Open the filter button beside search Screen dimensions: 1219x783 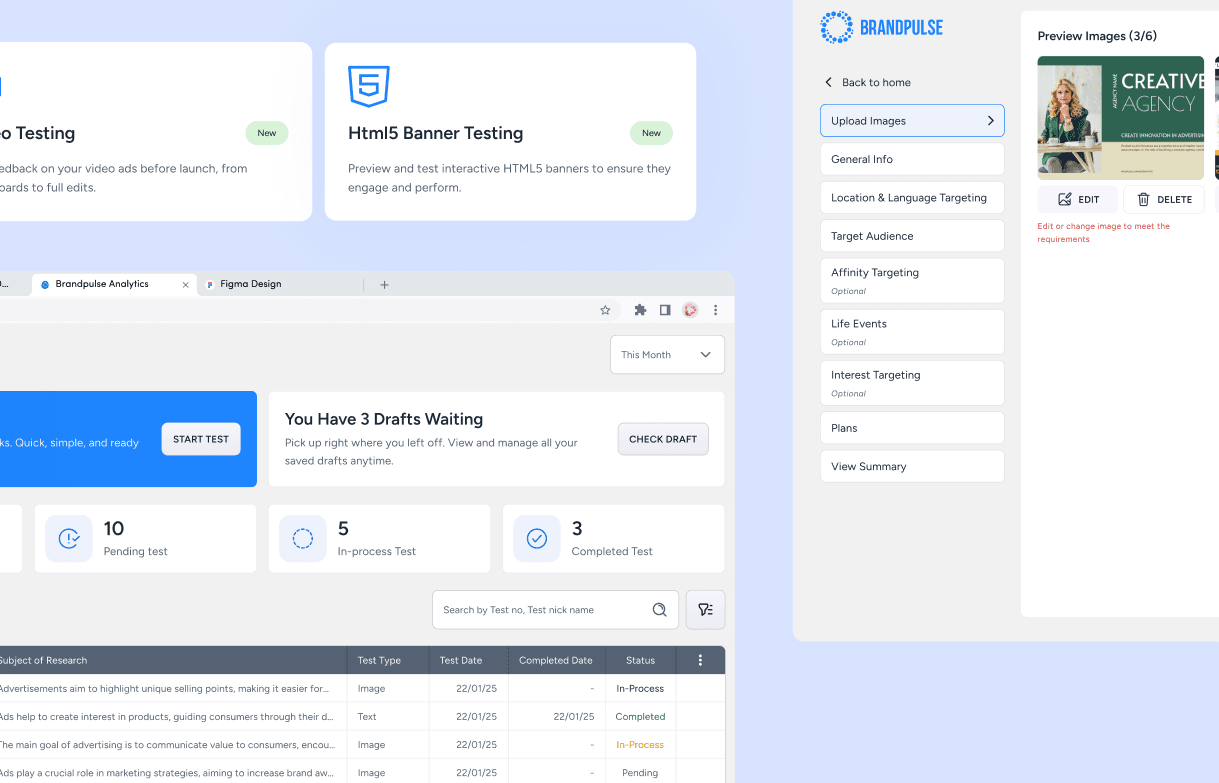tap(706, 610)
